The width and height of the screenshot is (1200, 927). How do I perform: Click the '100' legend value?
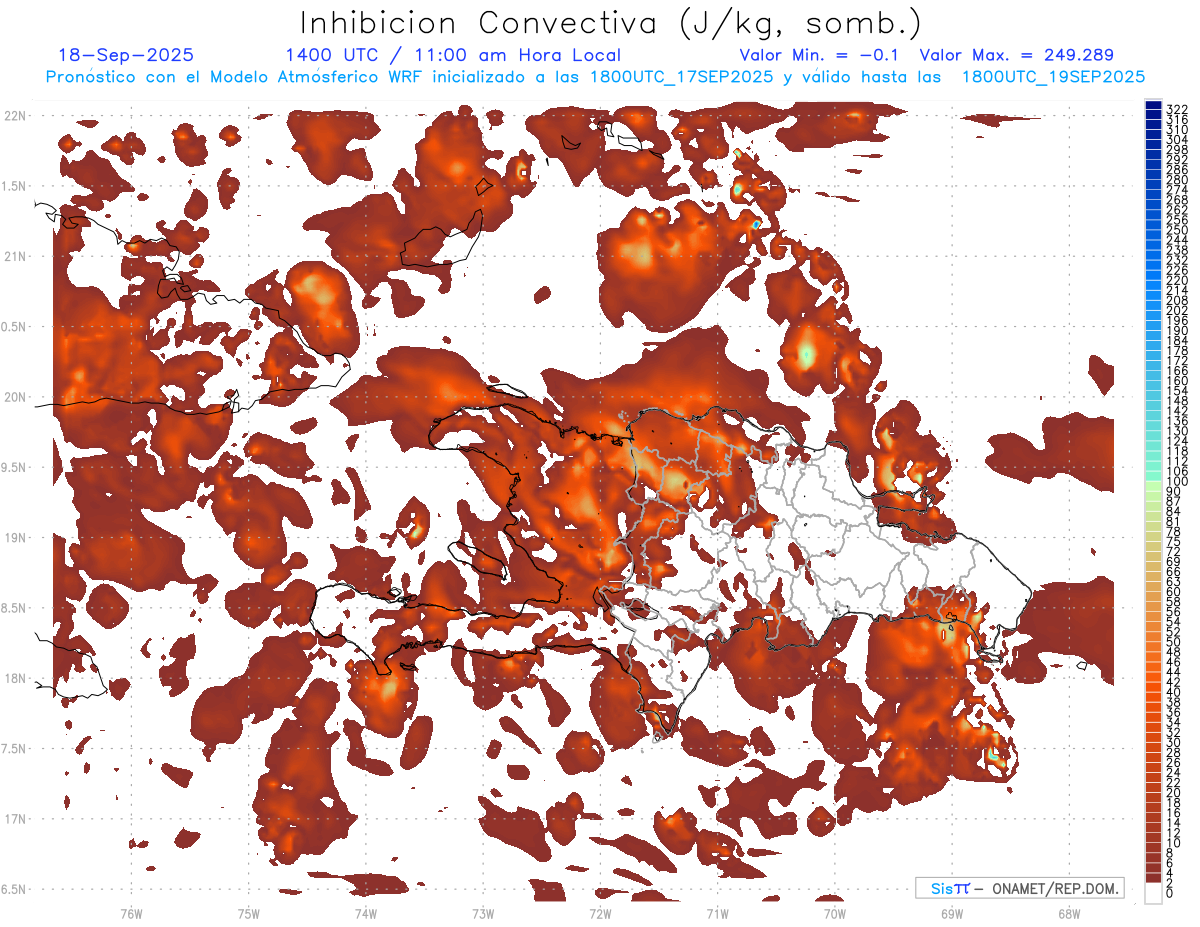tap(1177, 483)
